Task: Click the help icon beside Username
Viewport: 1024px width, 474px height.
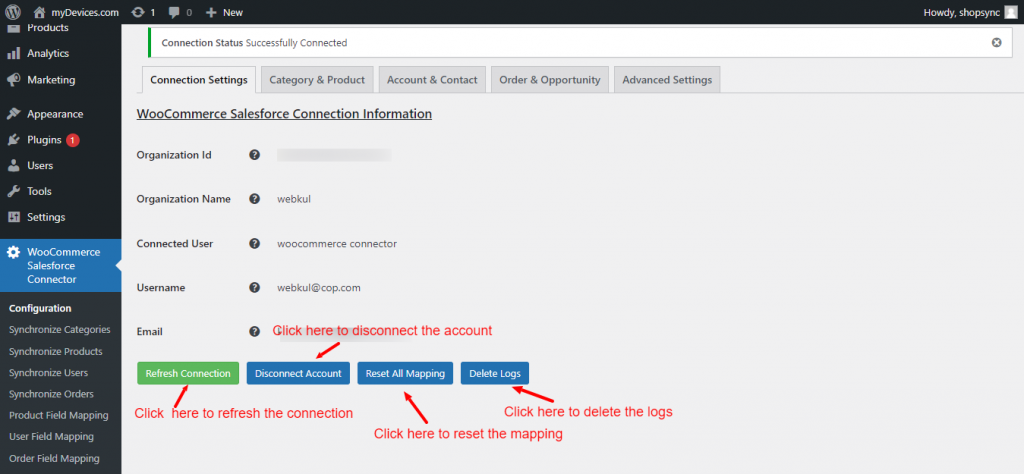Action: [255, 287]
